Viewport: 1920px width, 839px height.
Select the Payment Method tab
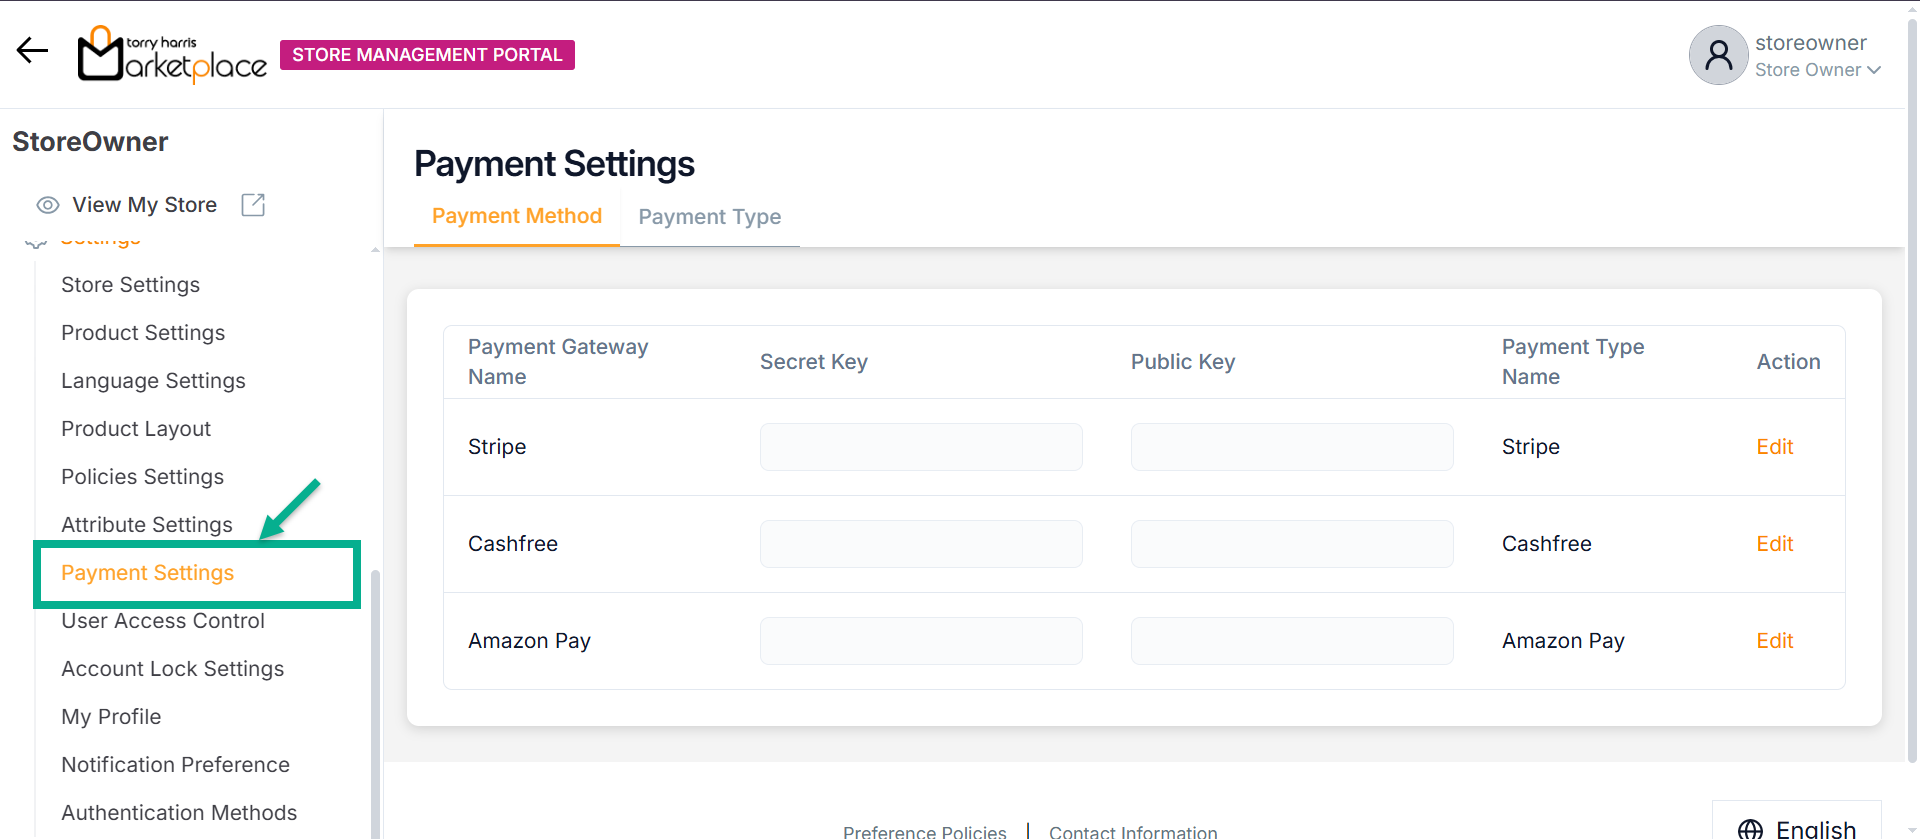pyautogui.click(x=516, y=216)
